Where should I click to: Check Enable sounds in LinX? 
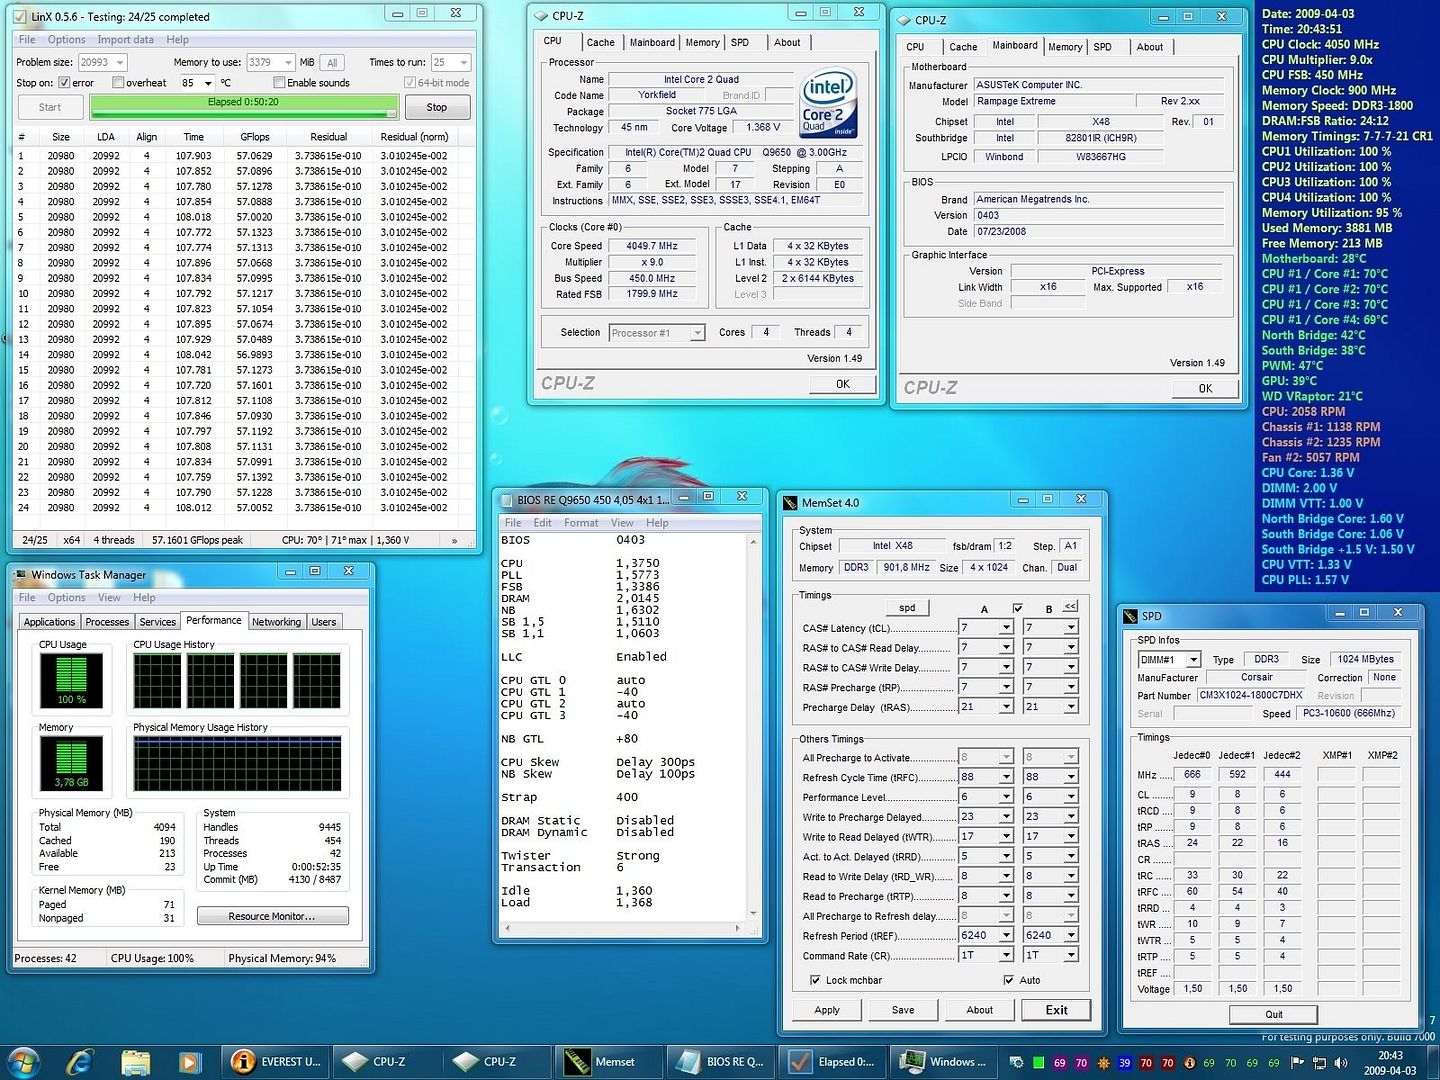279,83
